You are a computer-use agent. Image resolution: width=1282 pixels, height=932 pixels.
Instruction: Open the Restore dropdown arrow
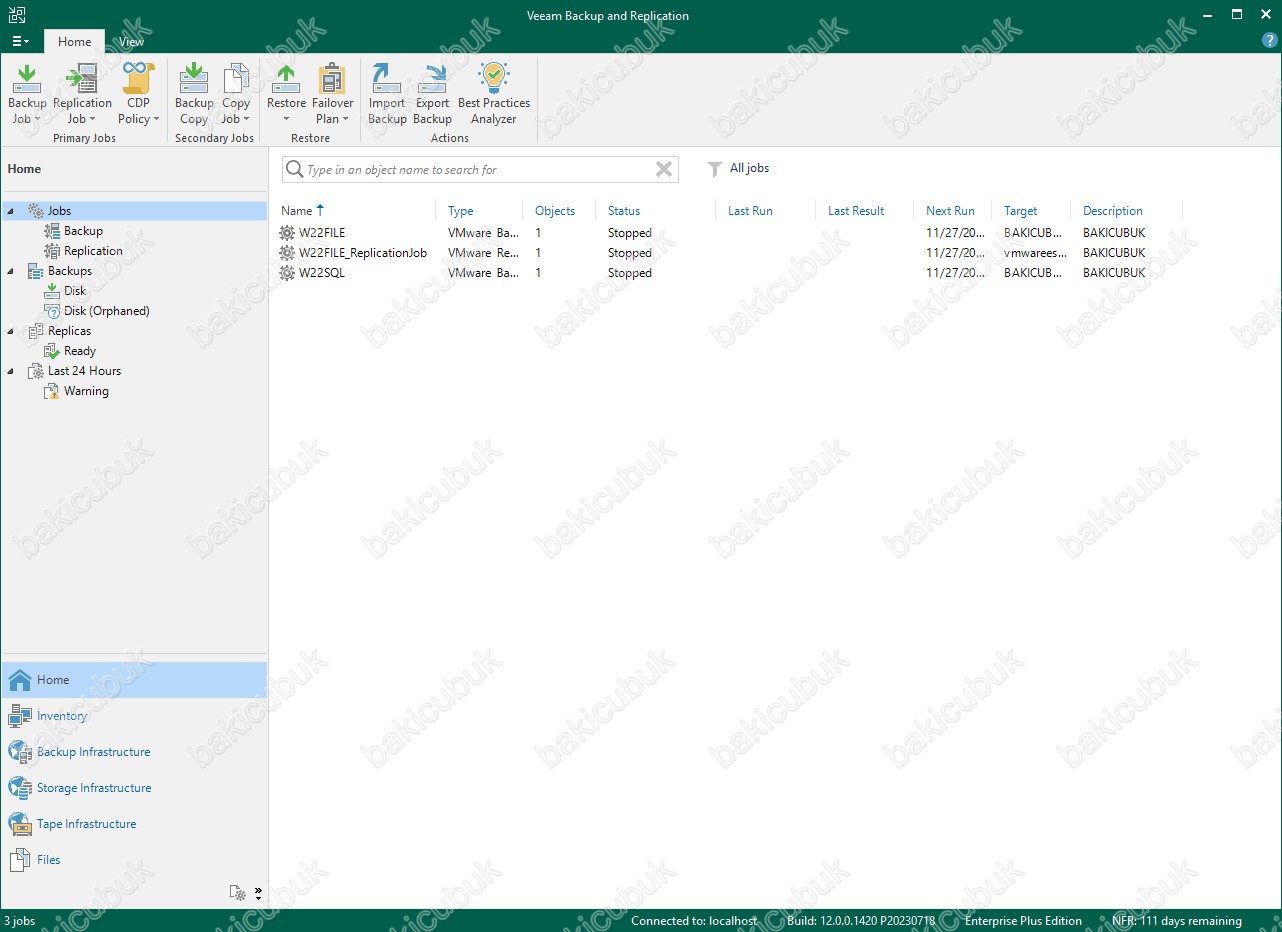coord(286,120)
